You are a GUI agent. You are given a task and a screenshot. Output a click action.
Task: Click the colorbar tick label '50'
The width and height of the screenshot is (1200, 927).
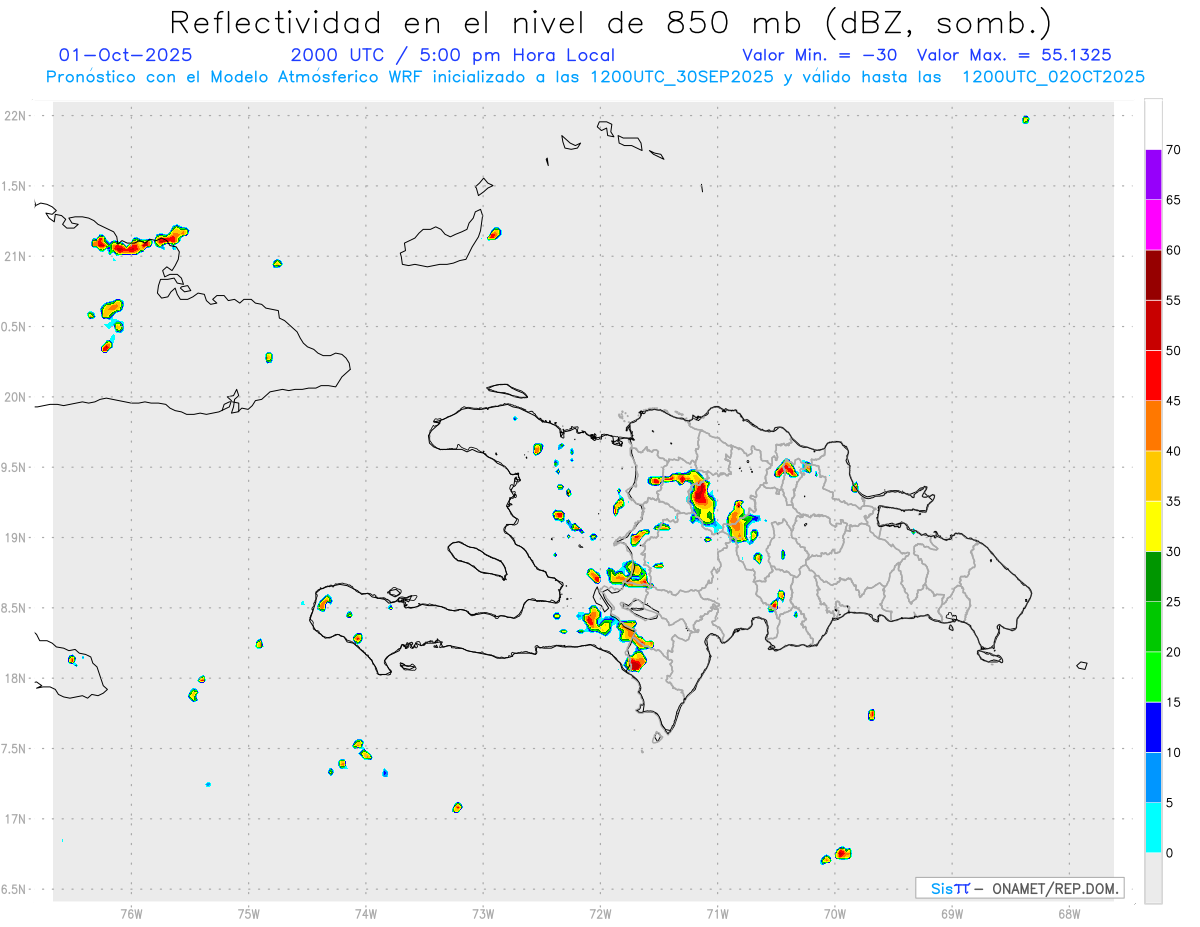[1174, 351]
